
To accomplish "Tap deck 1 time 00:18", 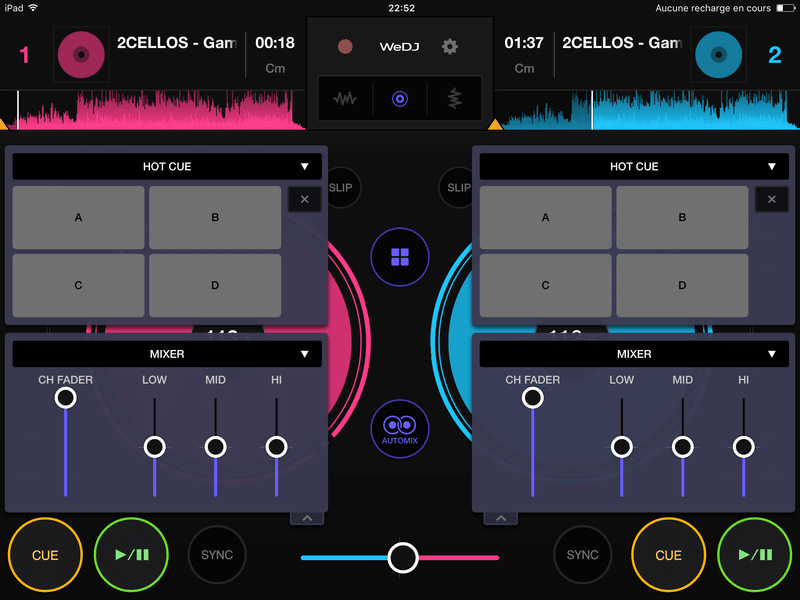I will tap(275, 43).
